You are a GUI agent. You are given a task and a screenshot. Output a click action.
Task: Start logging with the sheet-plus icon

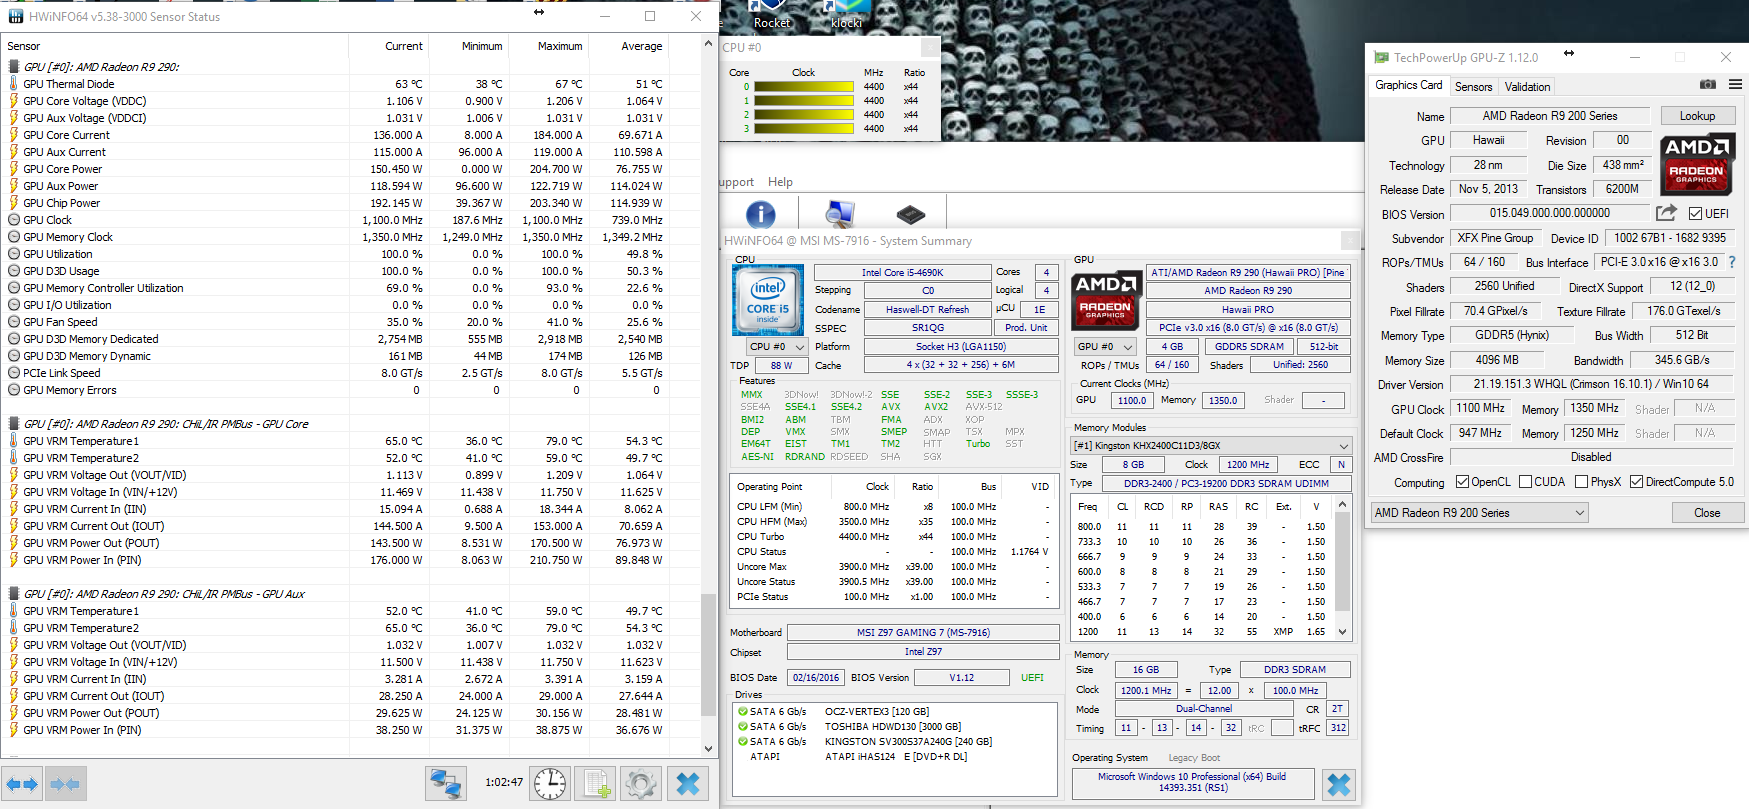coord(595,784)
